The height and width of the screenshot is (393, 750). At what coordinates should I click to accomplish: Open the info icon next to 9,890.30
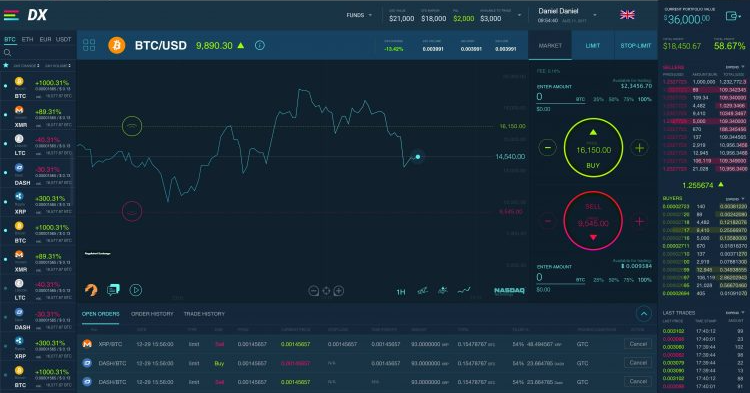(260, 45)
